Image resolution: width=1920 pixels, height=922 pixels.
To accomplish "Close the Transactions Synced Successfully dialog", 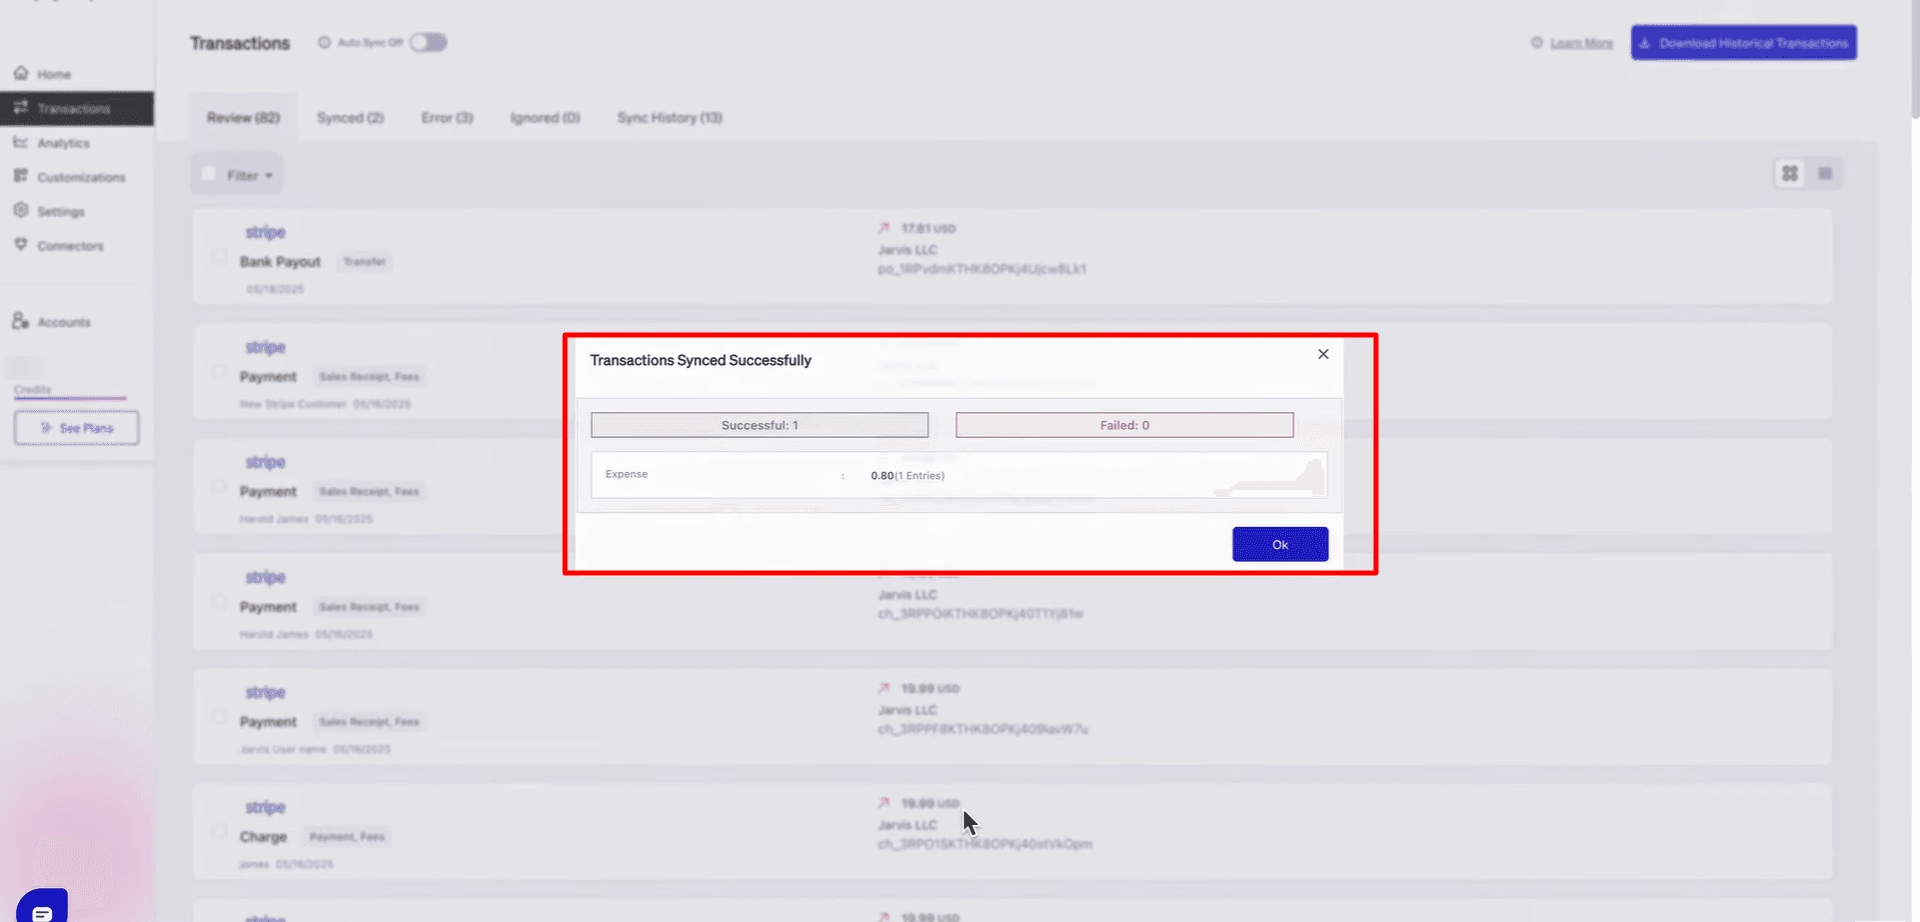I will pos(1323,354).
